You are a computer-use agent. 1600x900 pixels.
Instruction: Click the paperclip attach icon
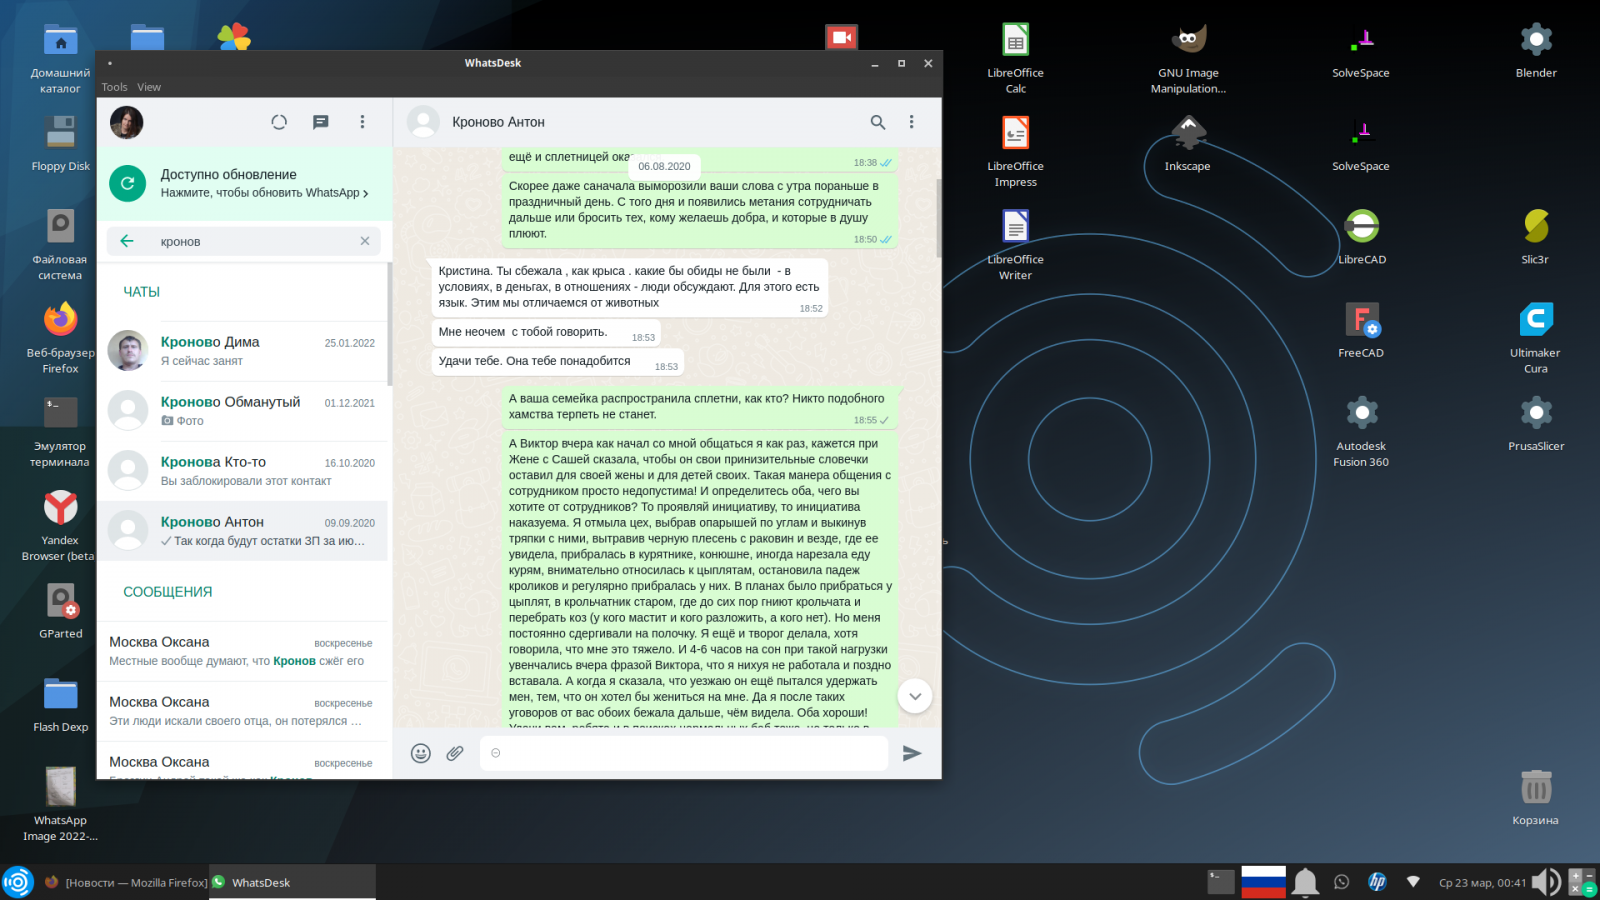click(455, 753)
